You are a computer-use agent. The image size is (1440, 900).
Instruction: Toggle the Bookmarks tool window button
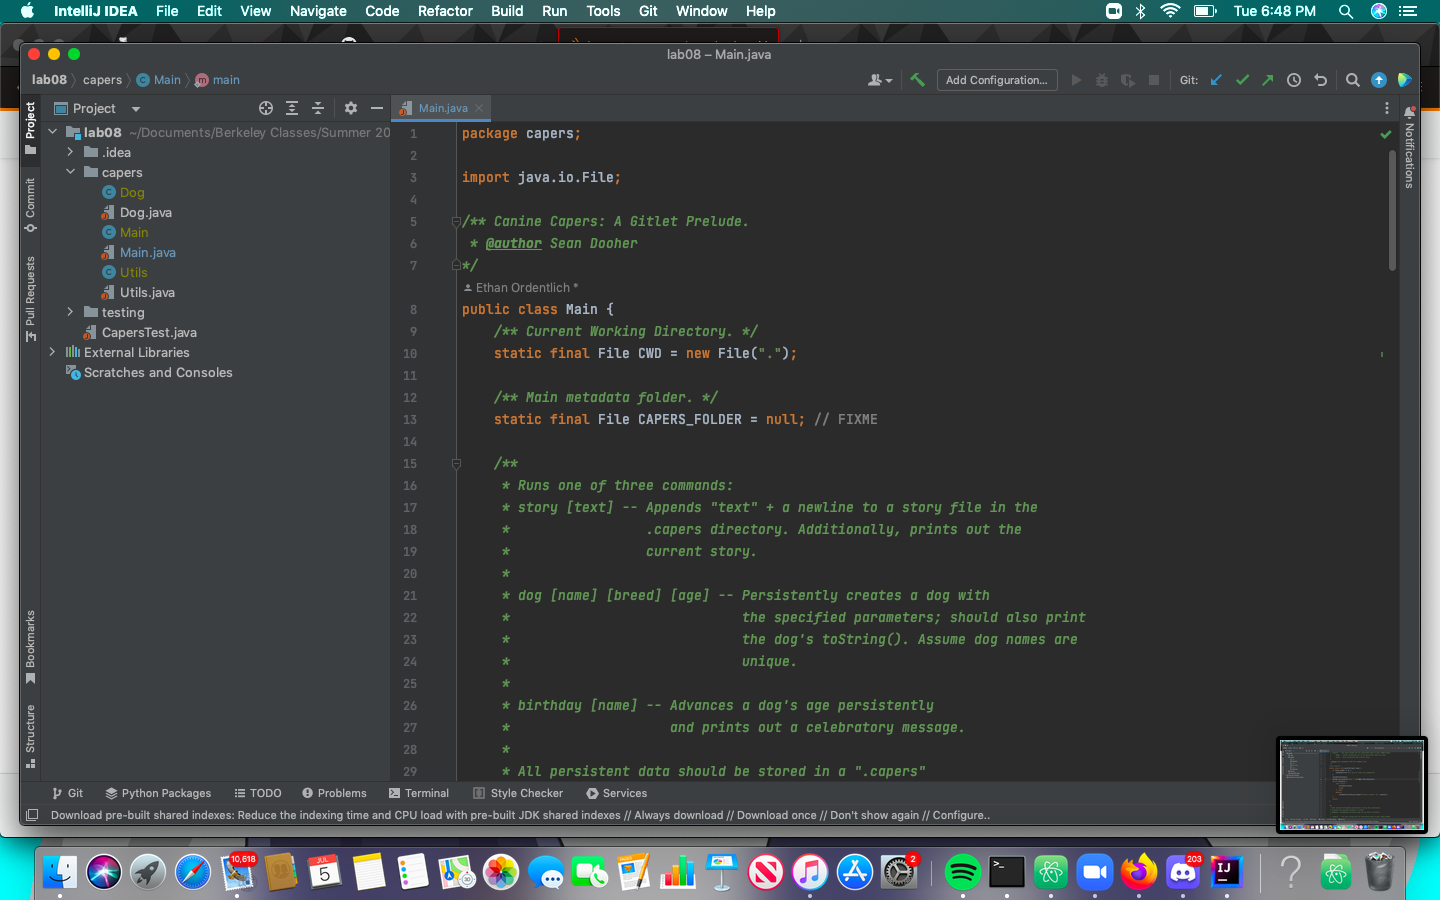[30, 646]
